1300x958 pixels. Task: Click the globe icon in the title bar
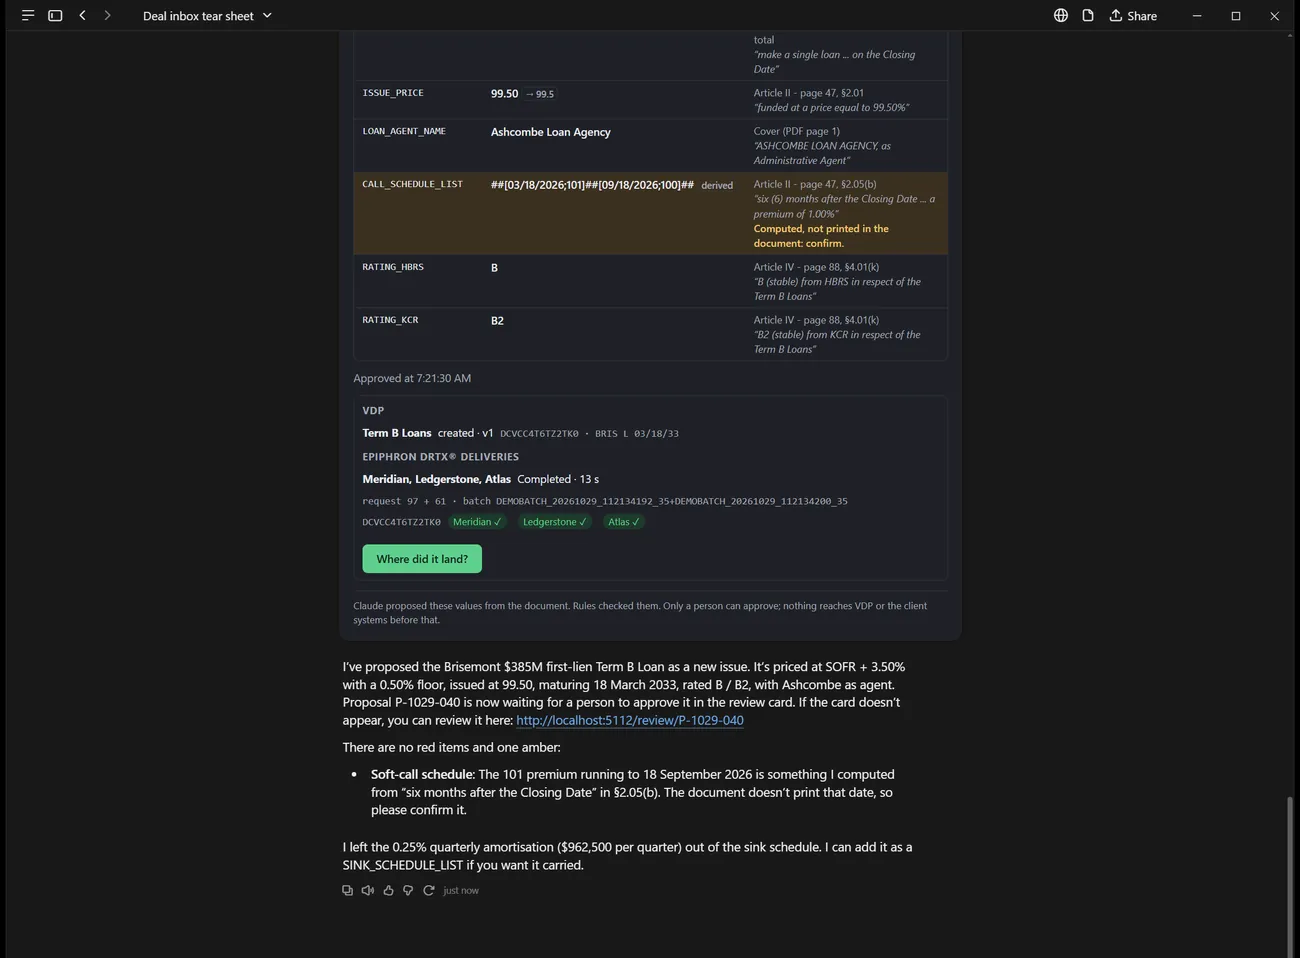(x=1061, y=16)
